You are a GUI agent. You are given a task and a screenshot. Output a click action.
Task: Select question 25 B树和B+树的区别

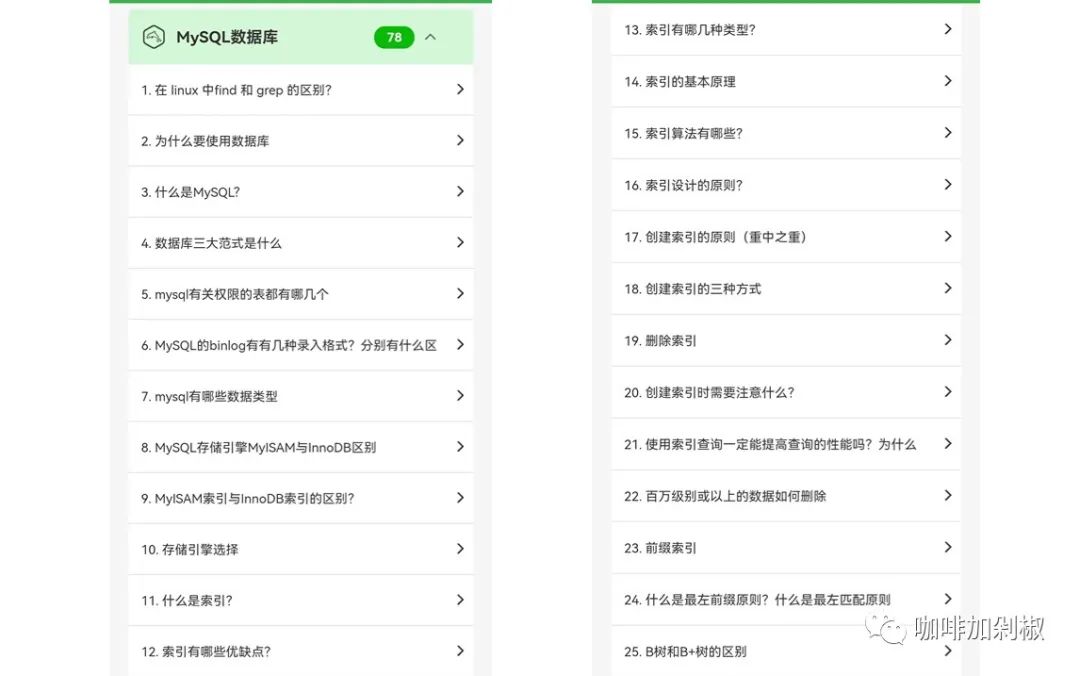coord(786,651)
